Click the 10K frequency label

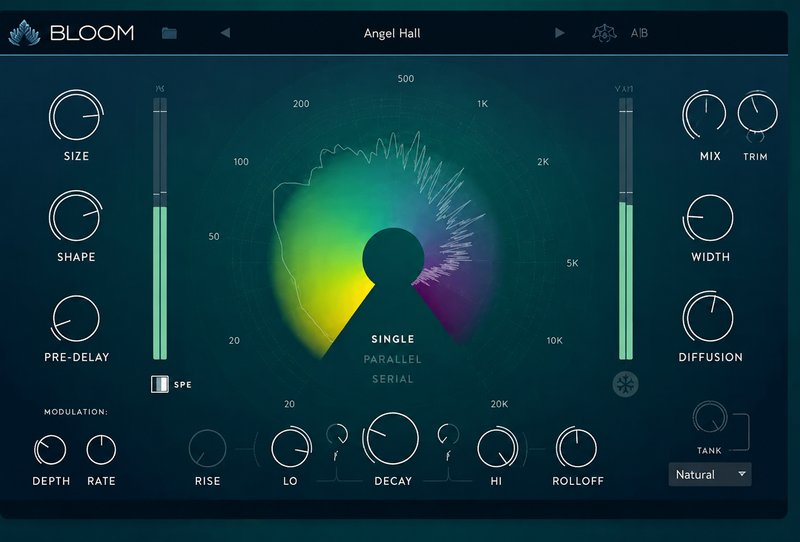pos(555,340)
